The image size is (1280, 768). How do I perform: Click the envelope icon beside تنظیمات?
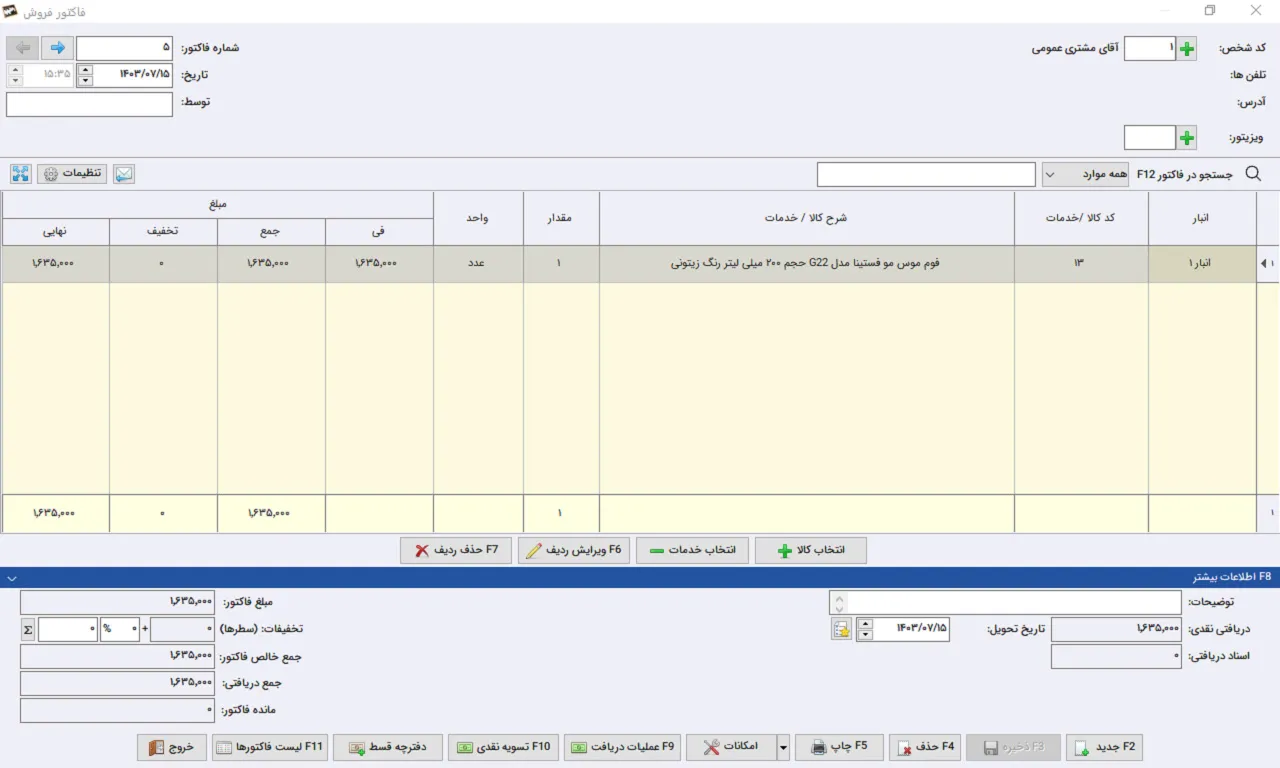(x=123, y=174)
